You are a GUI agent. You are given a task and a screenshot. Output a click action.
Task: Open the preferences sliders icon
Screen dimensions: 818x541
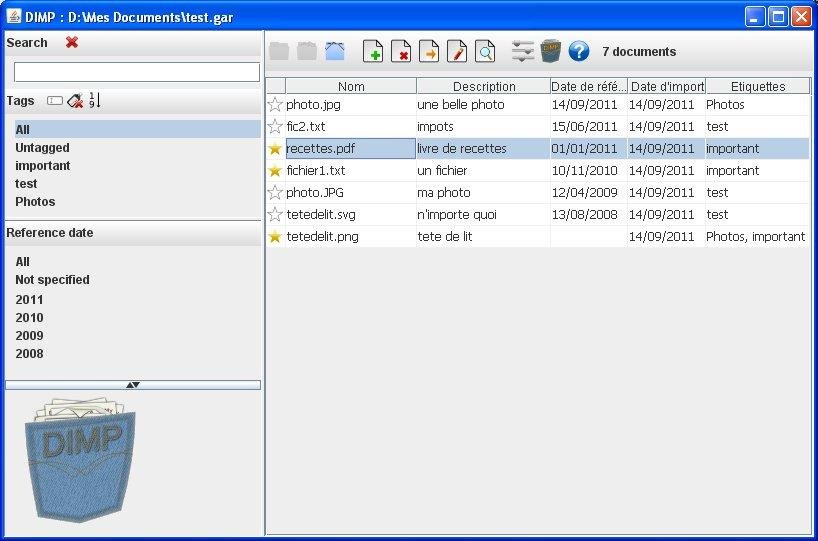click(x=522, y=51)
